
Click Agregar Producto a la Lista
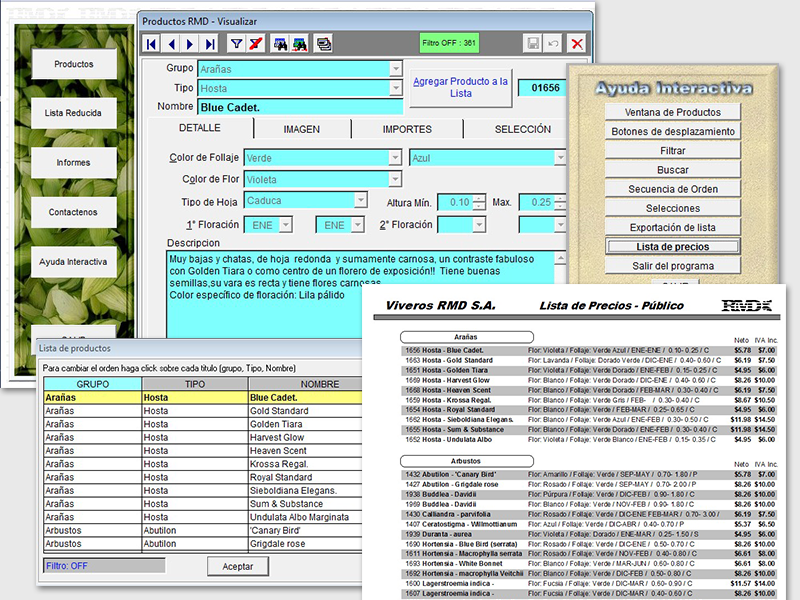[460, 87]
